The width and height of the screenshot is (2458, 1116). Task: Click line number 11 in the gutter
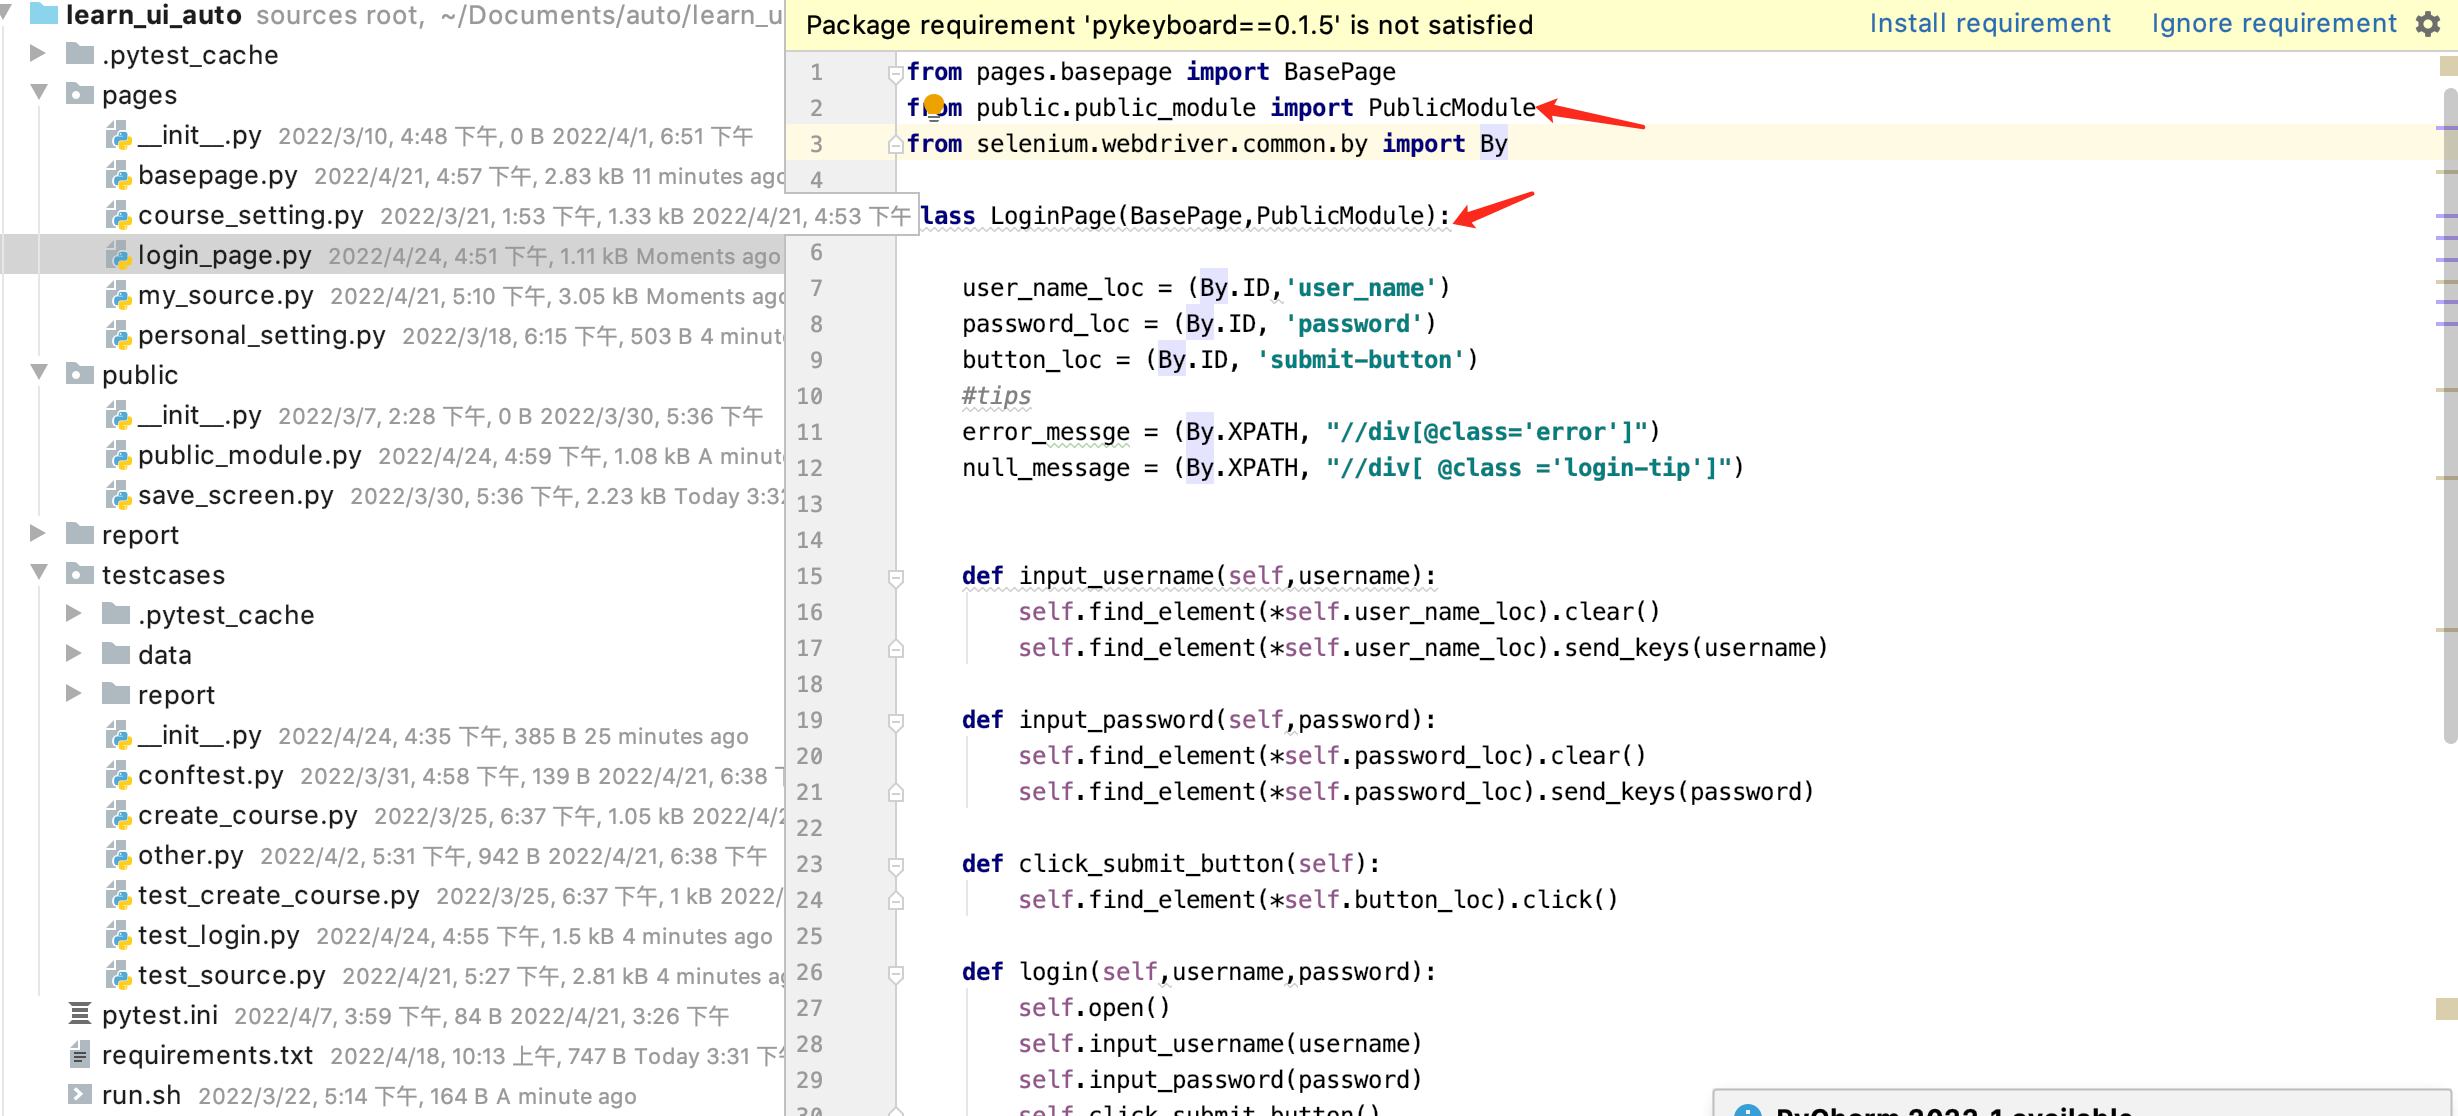coord(809,432)
